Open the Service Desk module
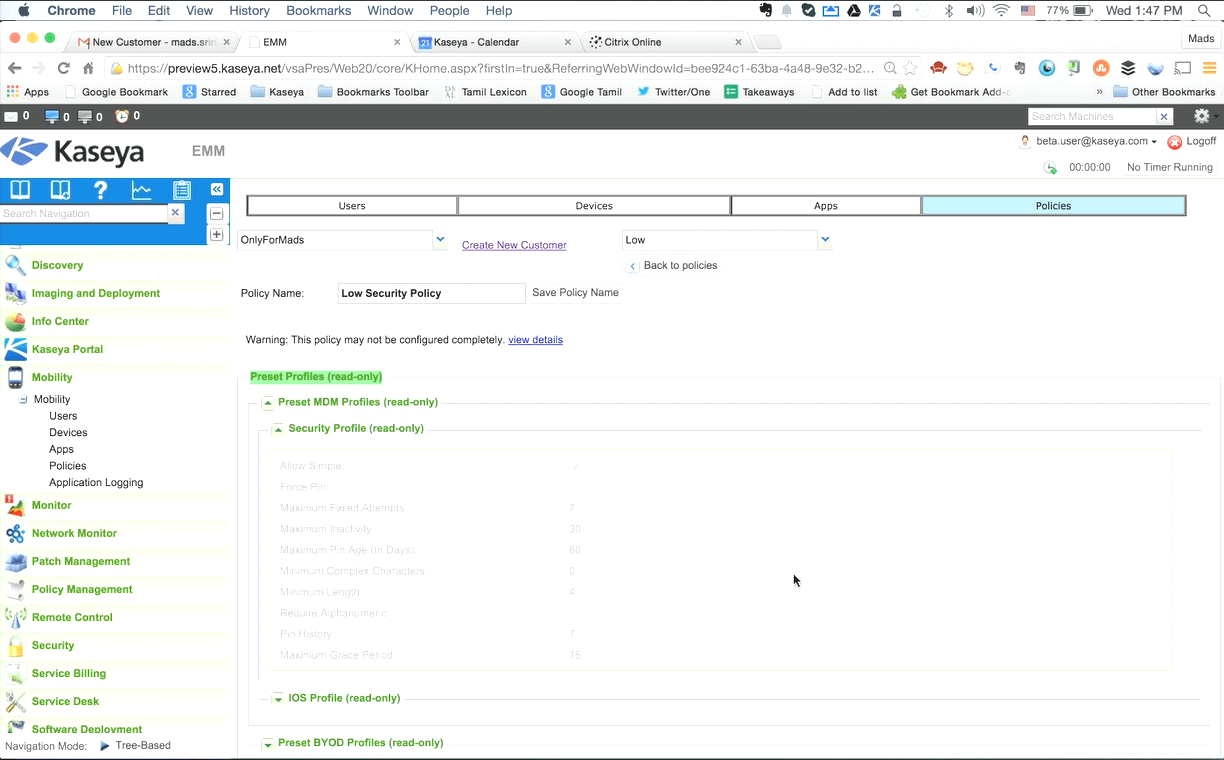Screen dimensions: 1224x760 click(65, 701)
